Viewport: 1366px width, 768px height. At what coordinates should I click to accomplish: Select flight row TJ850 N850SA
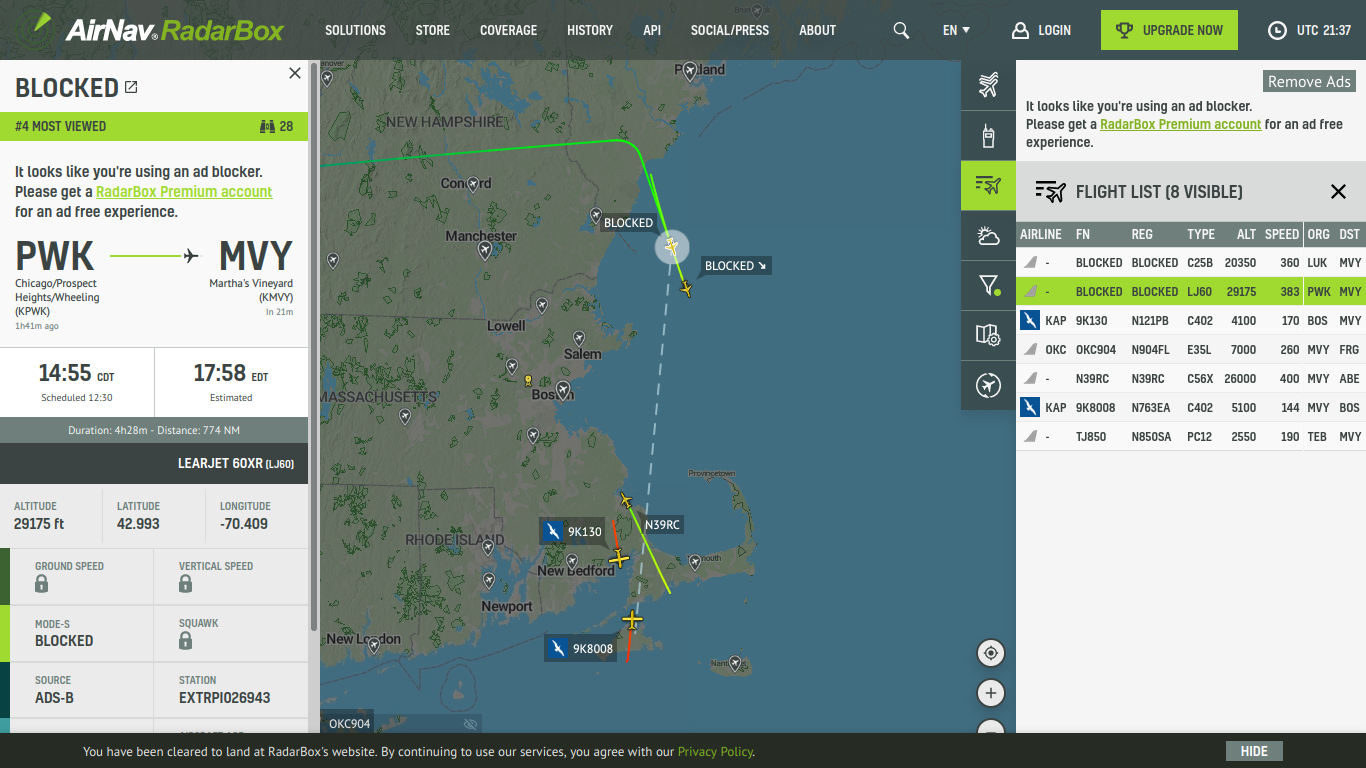pyautogui.click(x=1191, y=437)
